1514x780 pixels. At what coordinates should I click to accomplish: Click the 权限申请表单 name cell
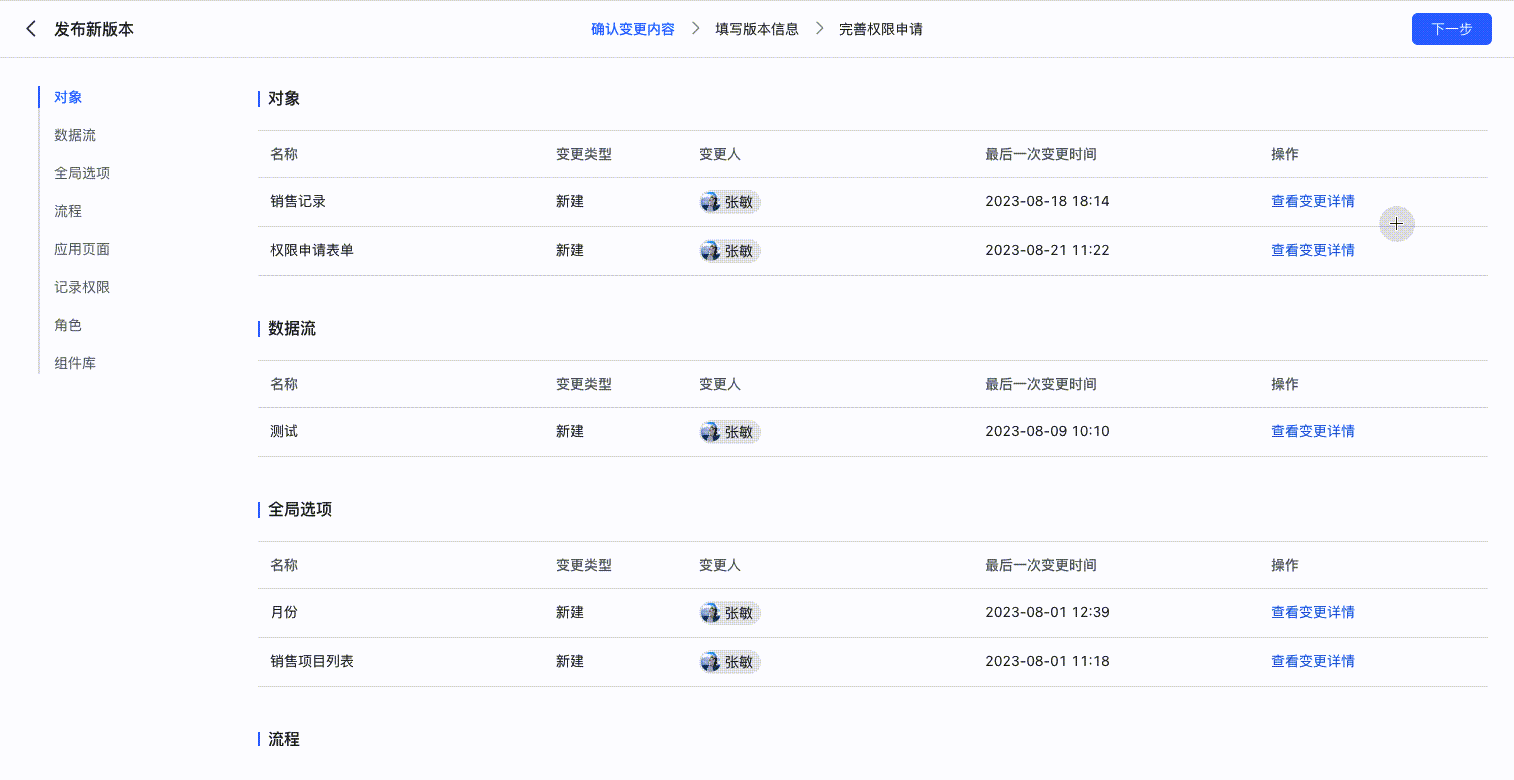click(312, 250)
